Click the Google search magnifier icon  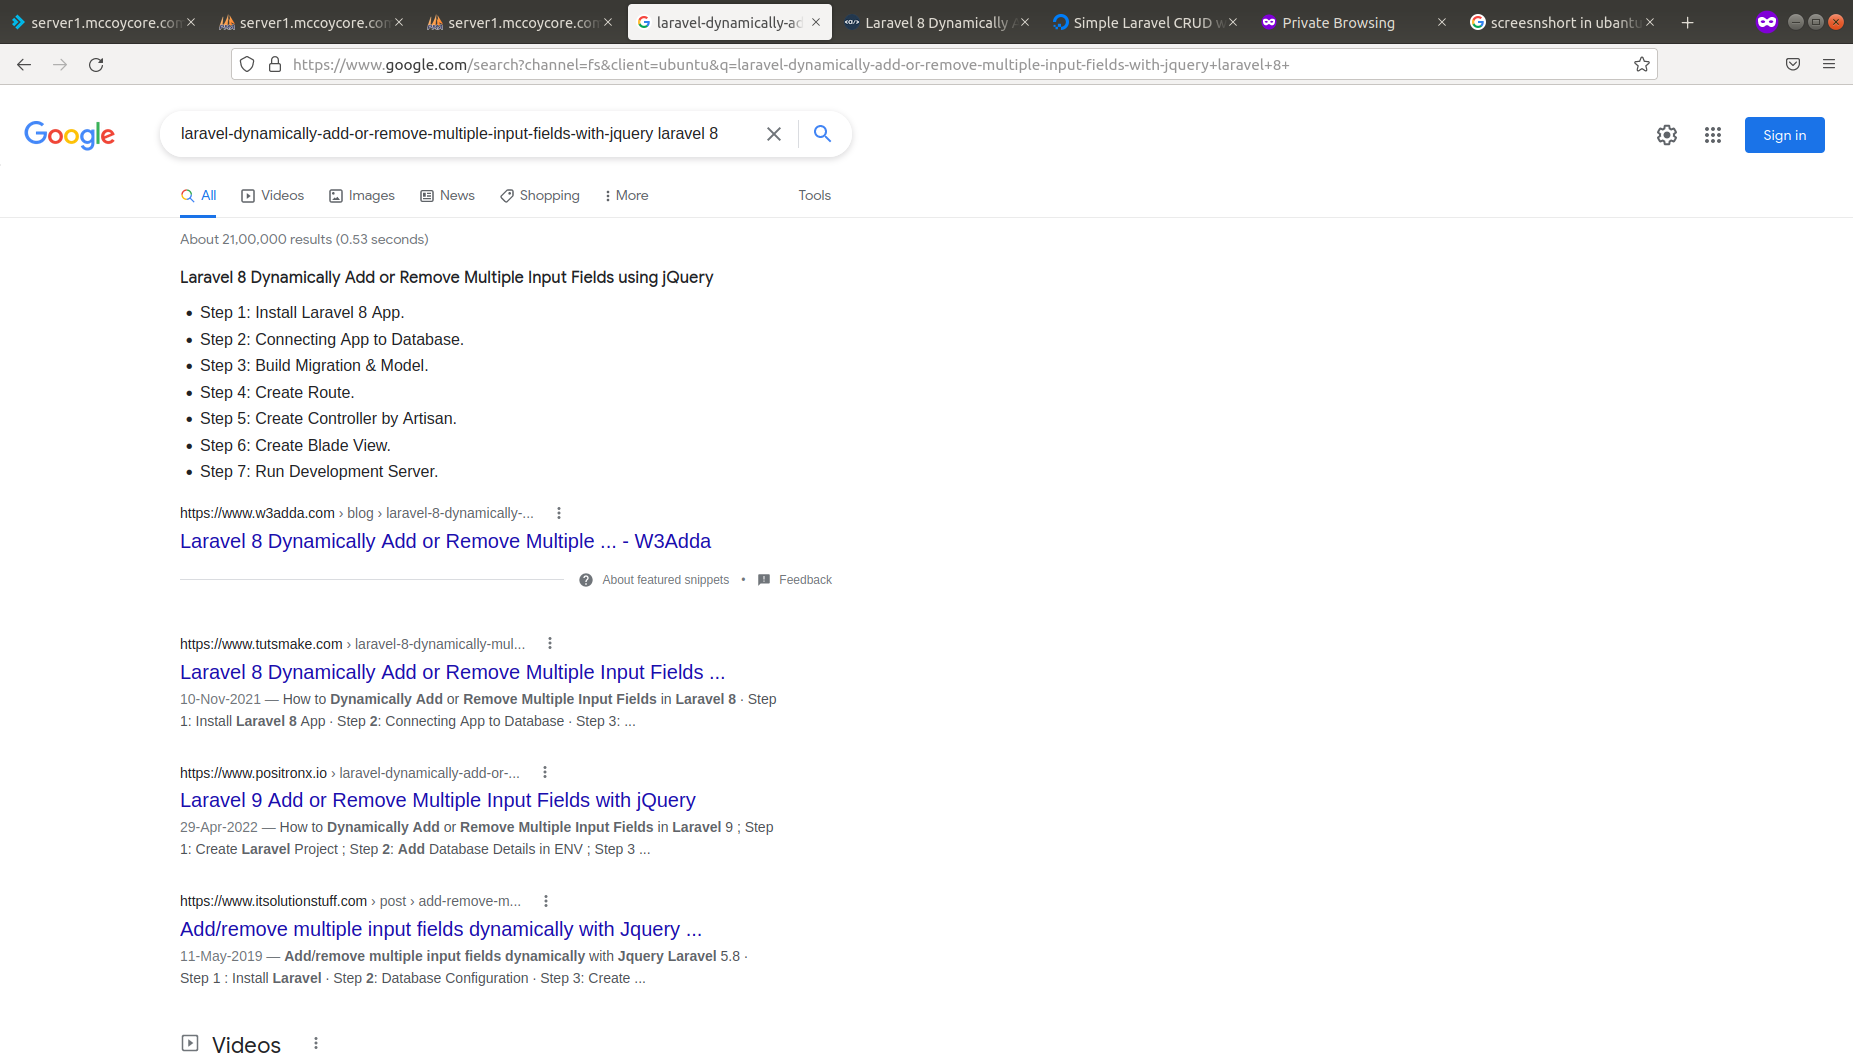click(822, 134)
